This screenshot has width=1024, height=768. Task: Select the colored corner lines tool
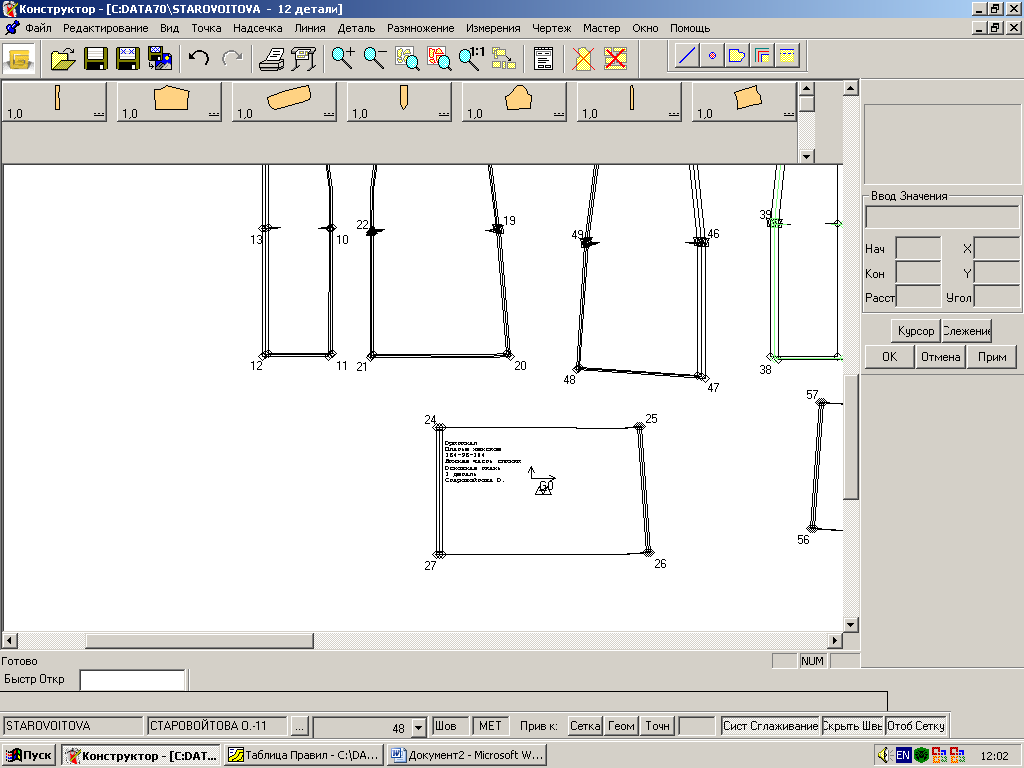coord(761,56)
